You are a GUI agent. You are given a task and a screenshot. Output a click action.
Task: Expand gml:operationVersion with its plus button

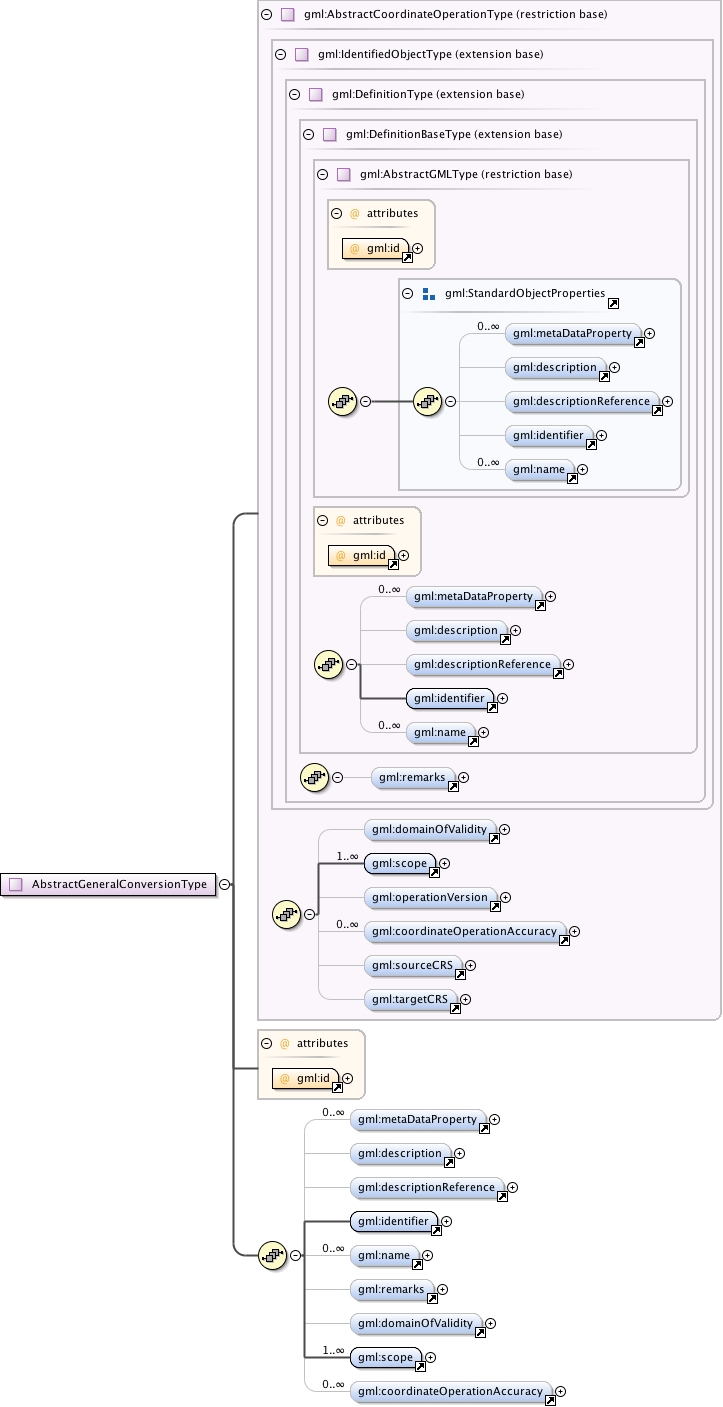coord(506,898)
